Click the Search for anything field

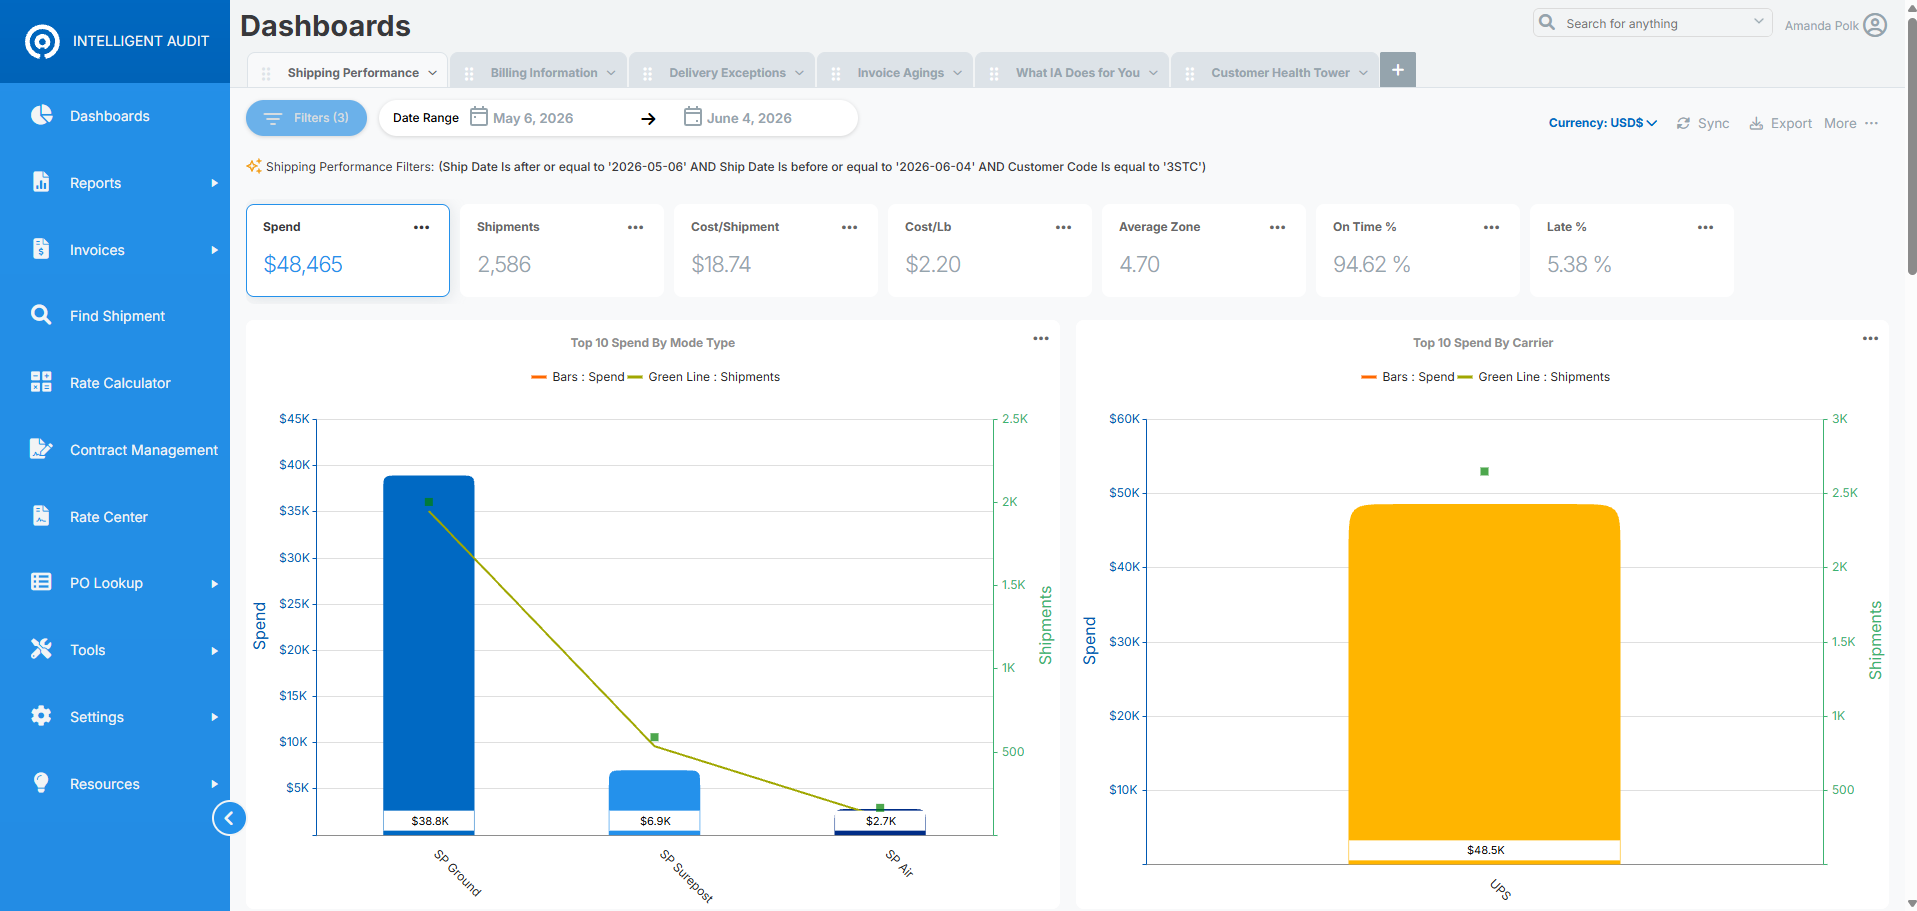tap(1652, 23)
